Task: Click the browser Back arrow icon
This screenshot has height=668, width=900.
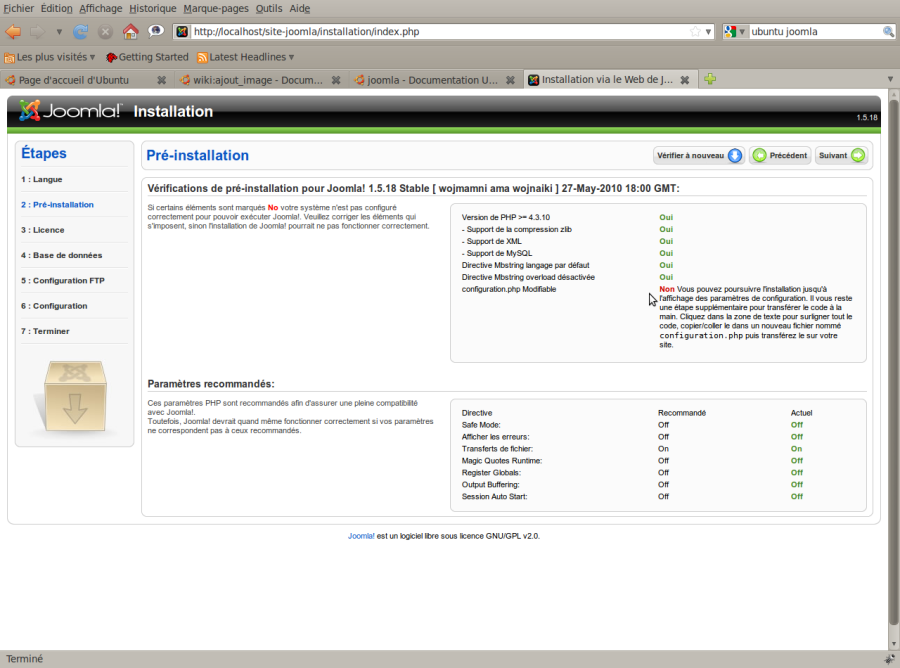Action: [x=13, y=32]
